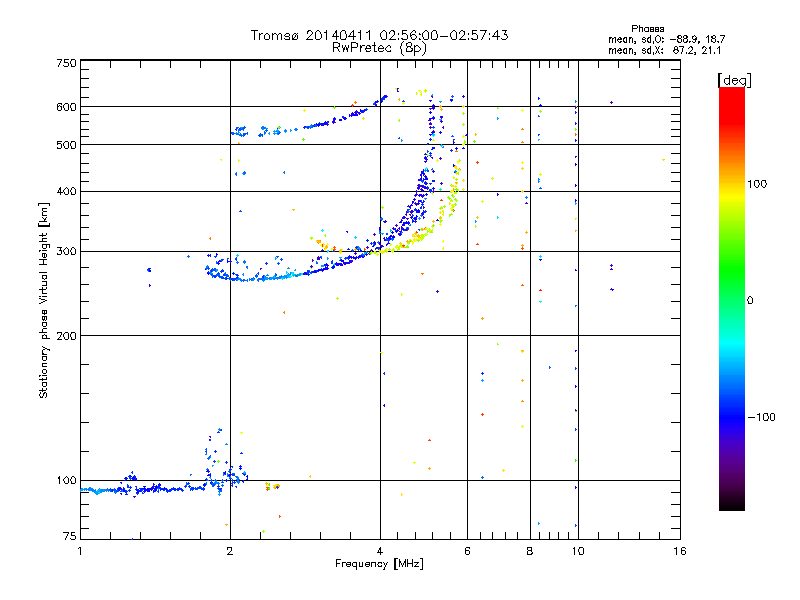The height and width of the screenshot is (600, 800).
Task: Click the 'mean, sd,O: -88.9, 18.7' text
Action: tap(666, 39)
